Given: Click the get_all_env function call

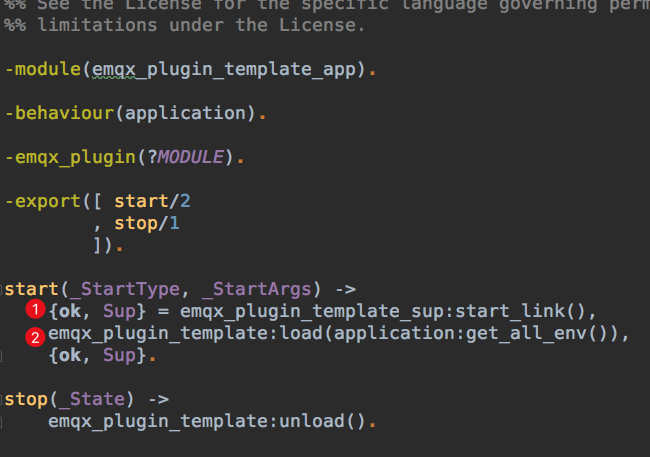Looking at the screenshot, I should coord(526,334).
